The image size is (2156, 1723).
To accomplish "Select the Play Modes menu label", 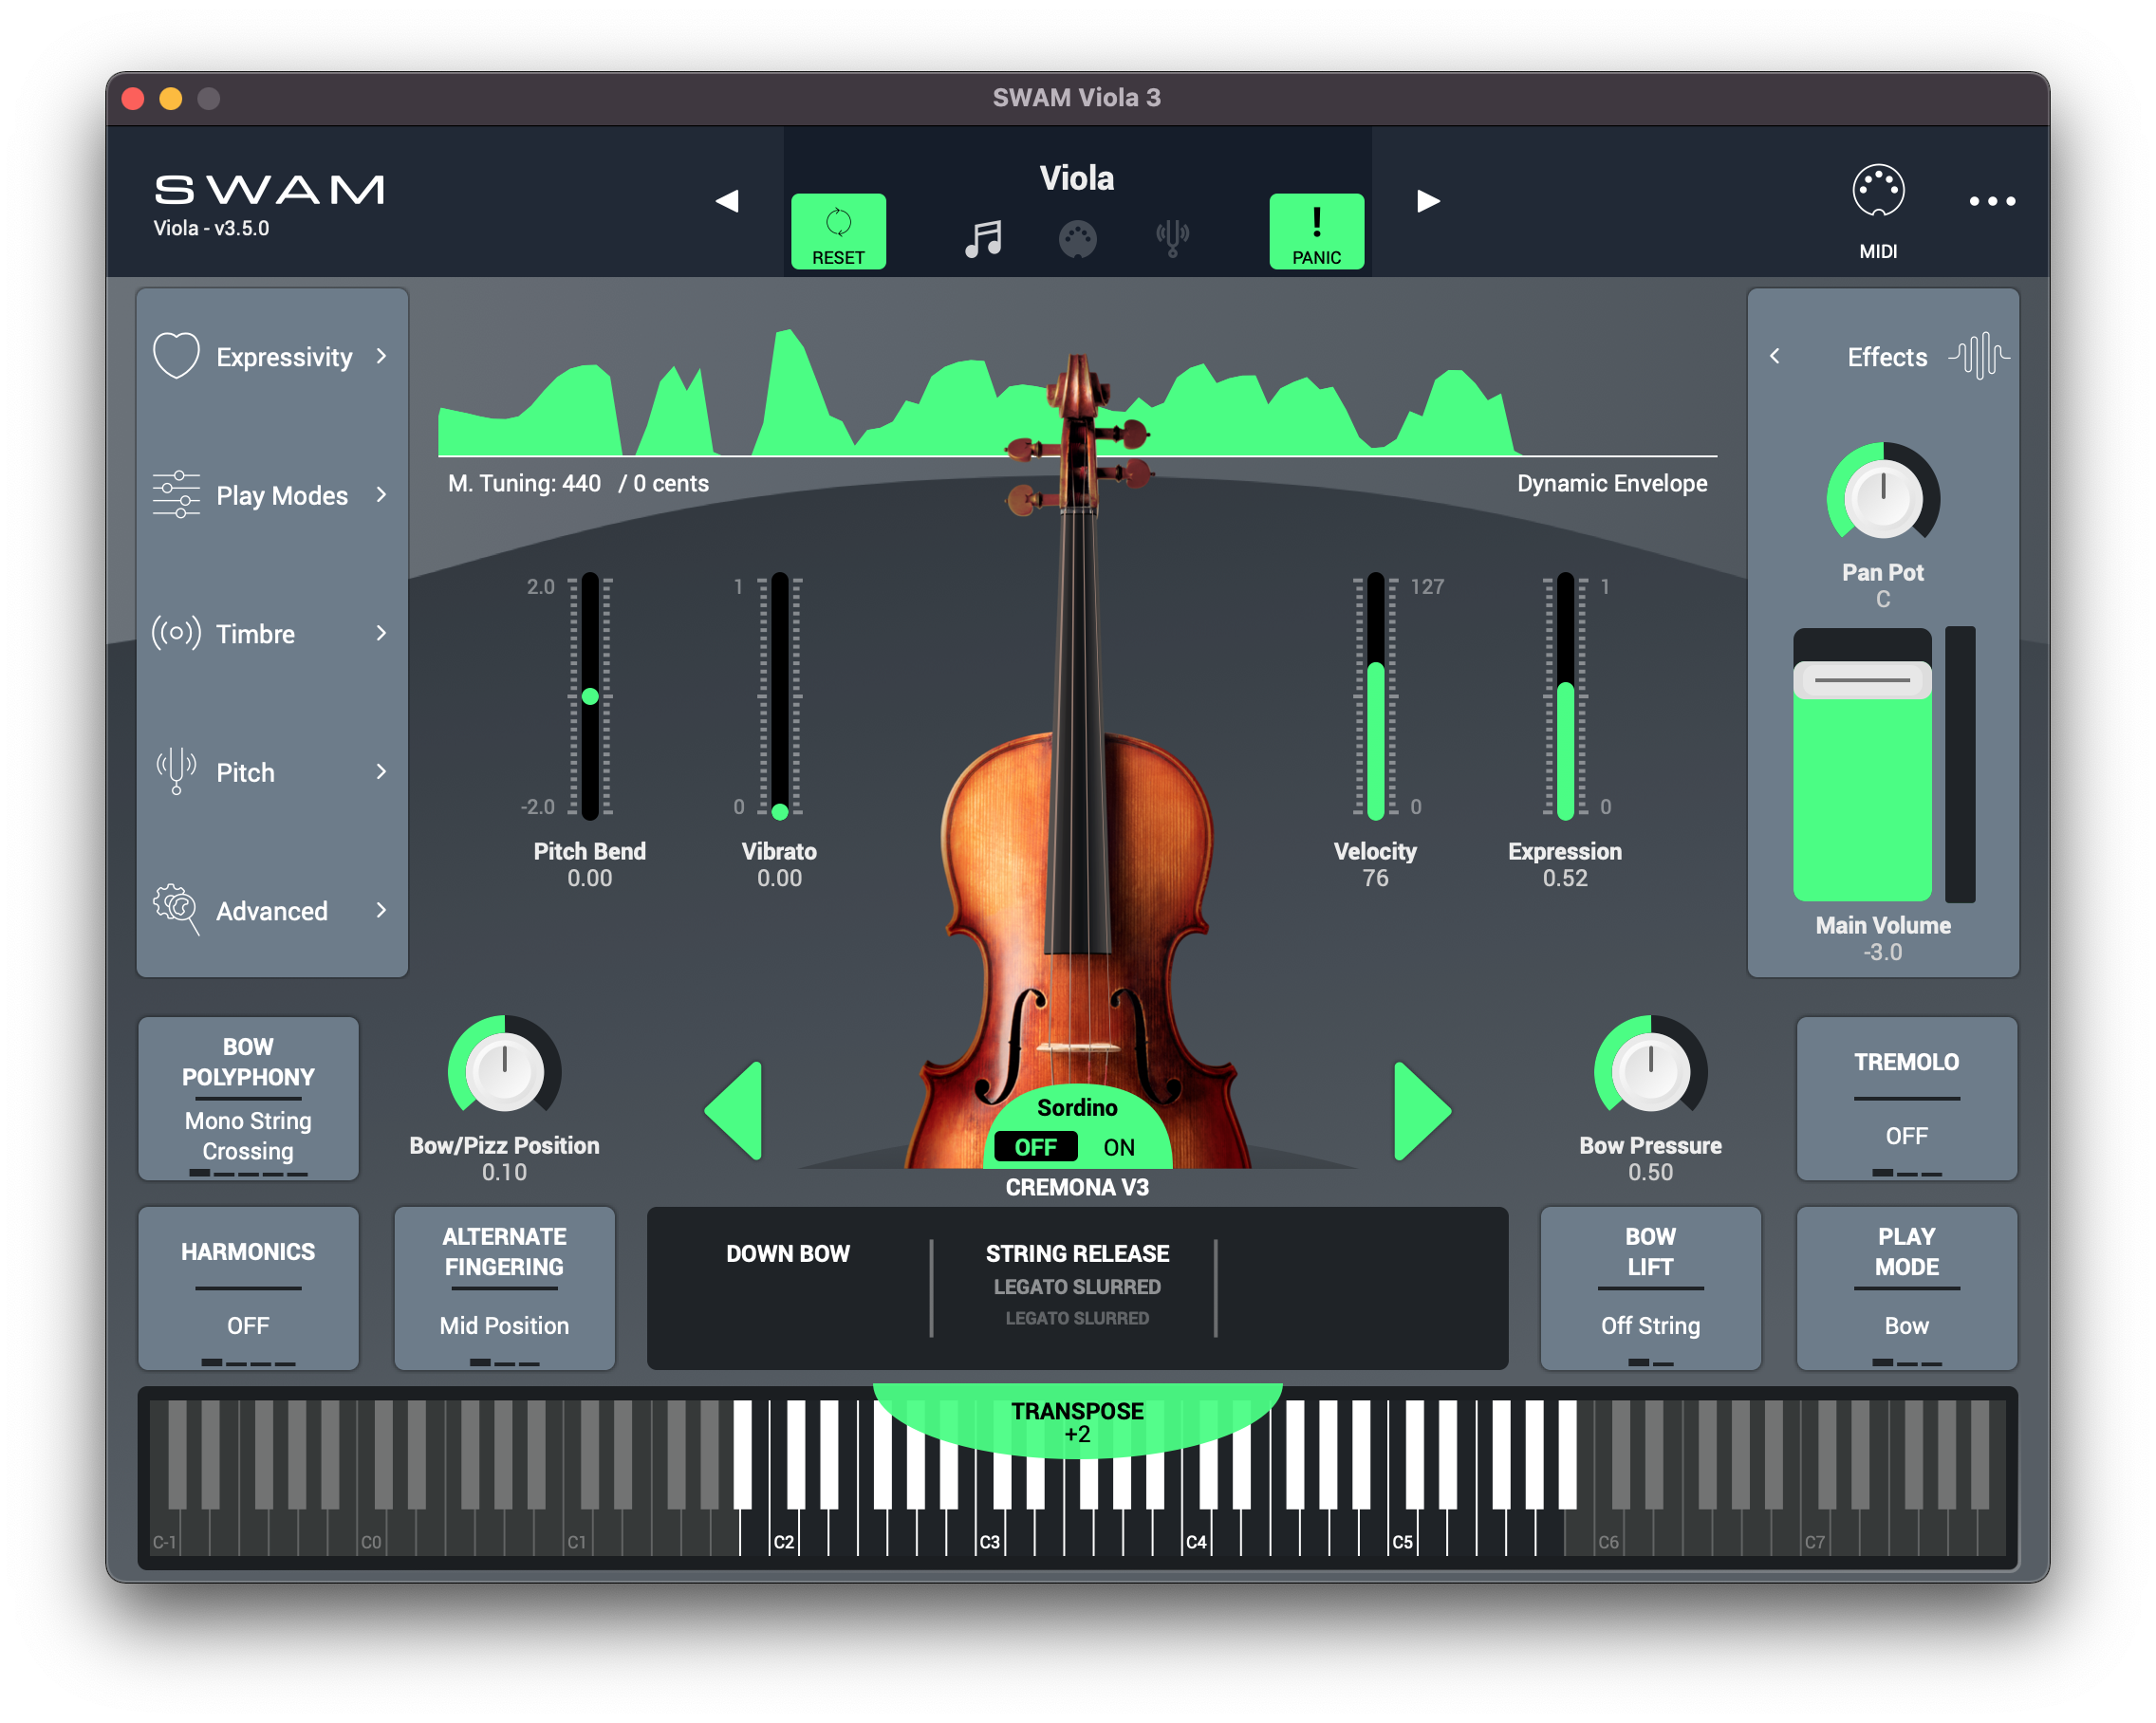I will 282,495.
